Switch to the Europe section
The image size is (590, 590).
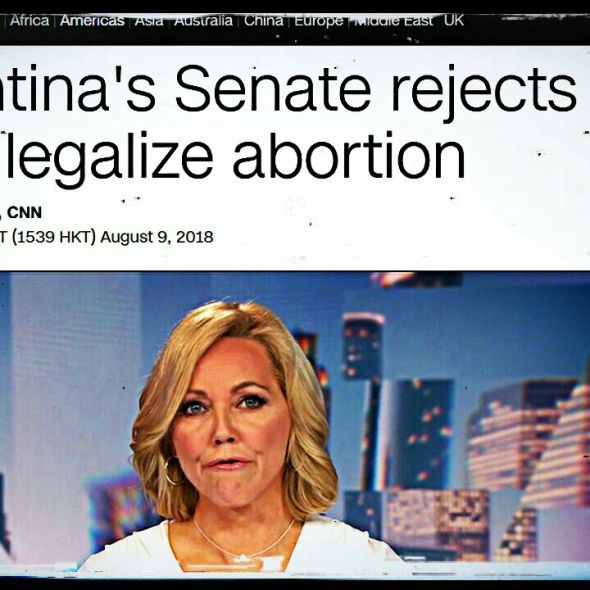[319, 21]
